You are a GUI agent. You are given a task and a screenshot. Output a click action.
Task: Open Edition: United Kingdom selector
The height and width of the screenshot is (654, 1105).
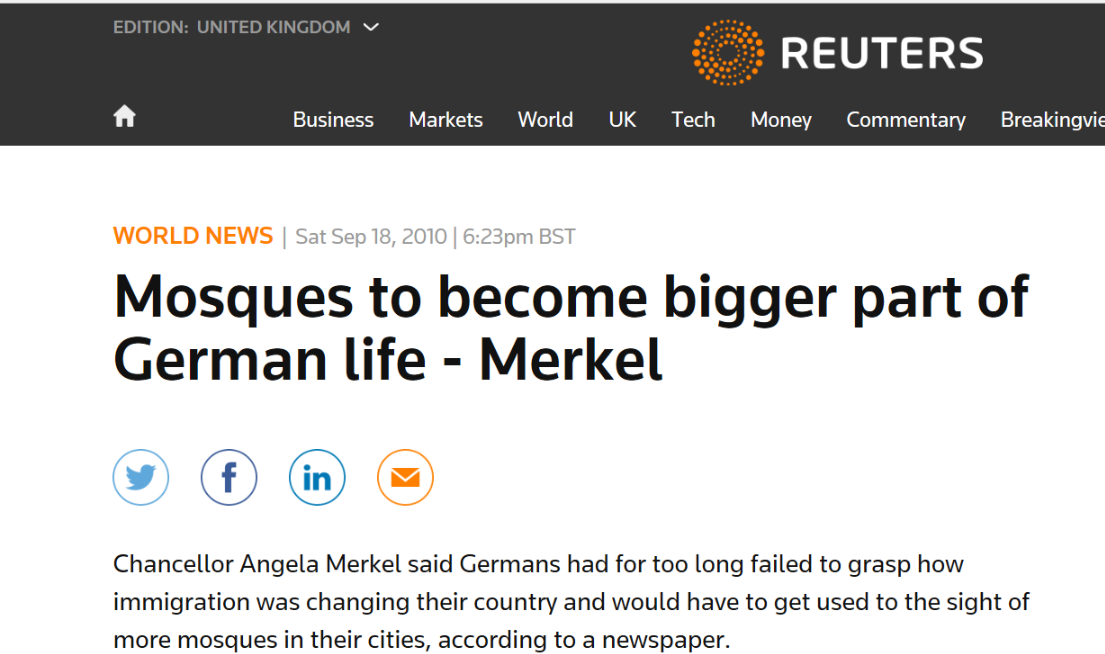246,27
